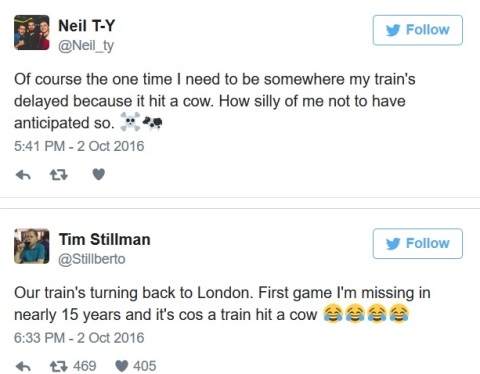
Task: Follow Tim Stillman
Action: tap(418, 243)
